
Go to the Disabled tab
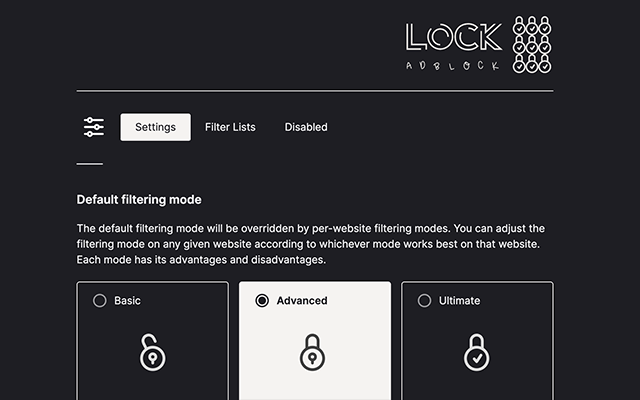click(x=306, y=127)
